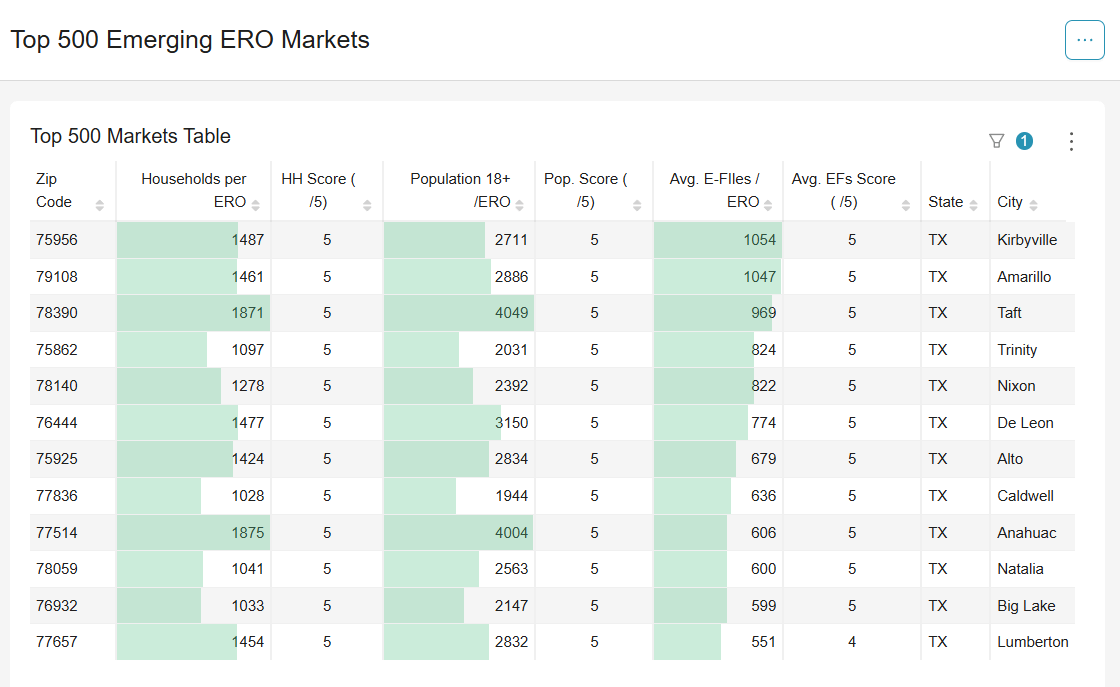Open the dashboard ellipsis options menu
Viewport: 1120px width, 687px height.
pos(1084,40)
